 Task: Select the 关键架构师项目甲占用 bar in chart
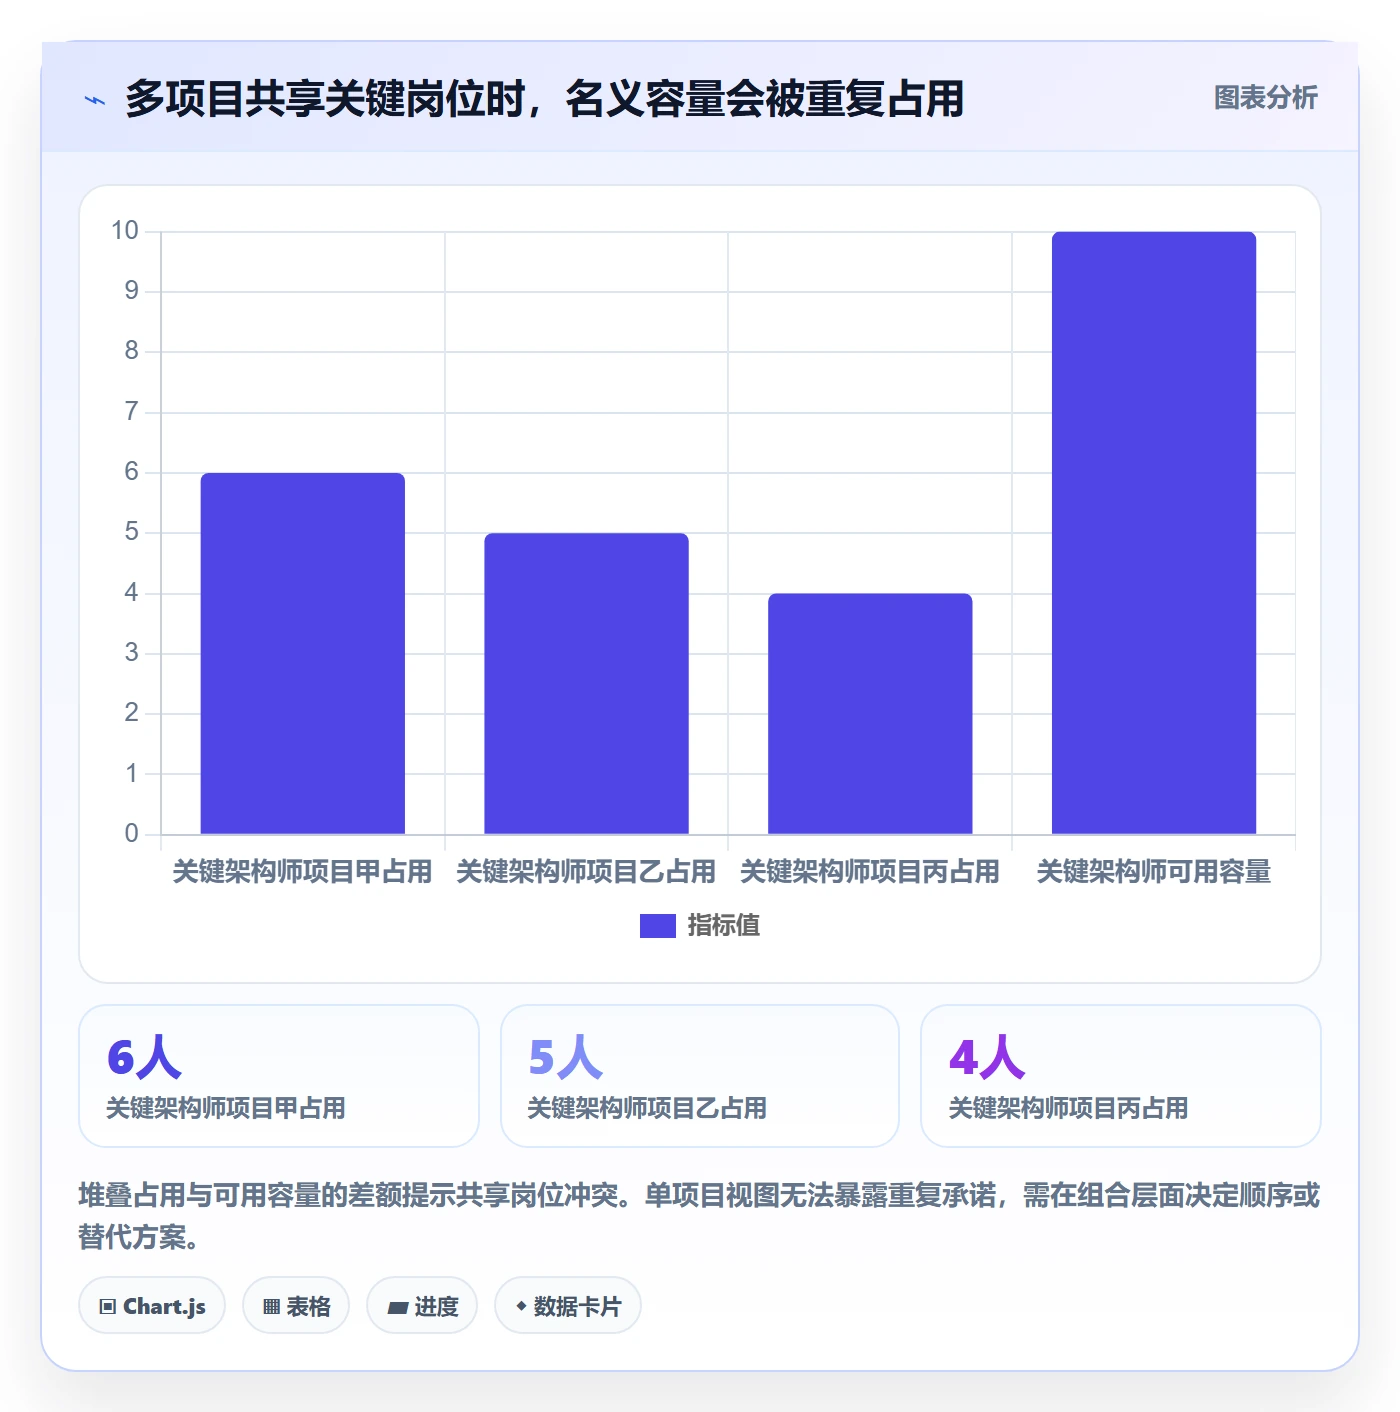[x=303, y=653]
